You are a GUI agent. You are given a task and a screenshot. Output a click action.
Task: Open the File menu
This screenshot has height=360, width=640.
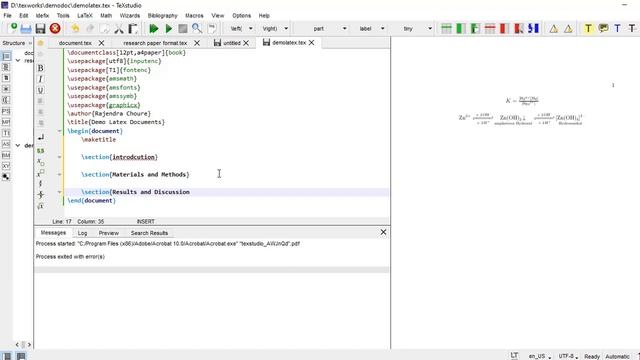tap(7, 16)
